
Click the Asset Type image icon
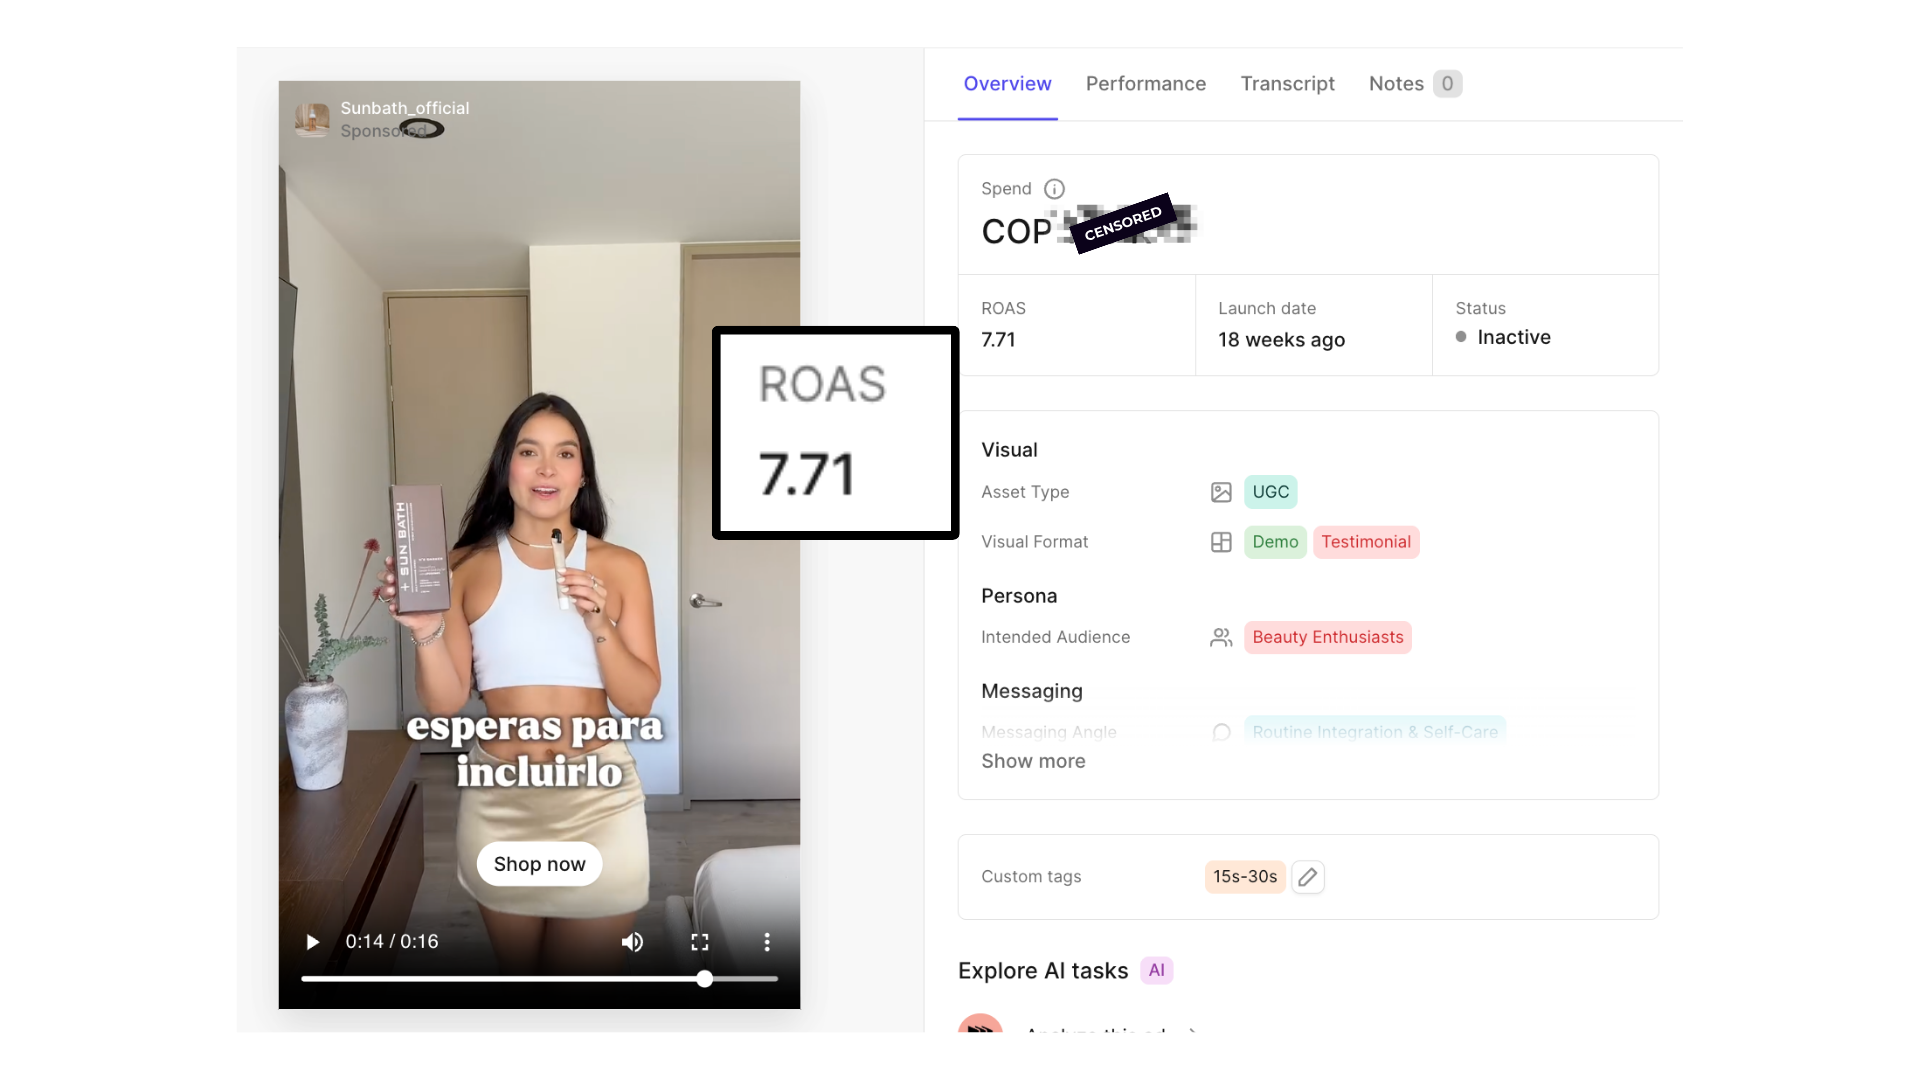point(1221,492)
